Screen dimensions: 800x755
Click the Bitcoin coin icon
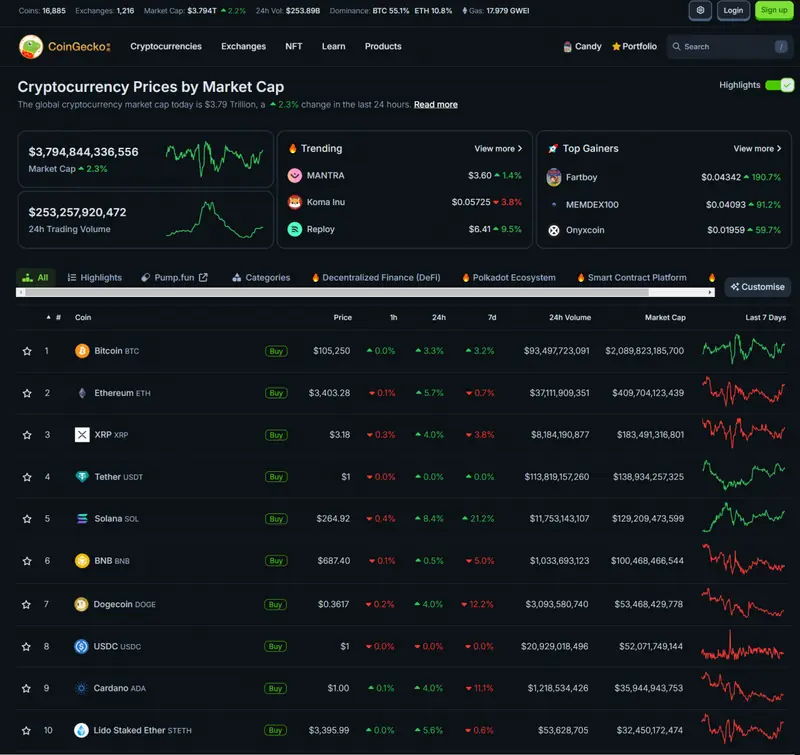(x=82, y=351)
